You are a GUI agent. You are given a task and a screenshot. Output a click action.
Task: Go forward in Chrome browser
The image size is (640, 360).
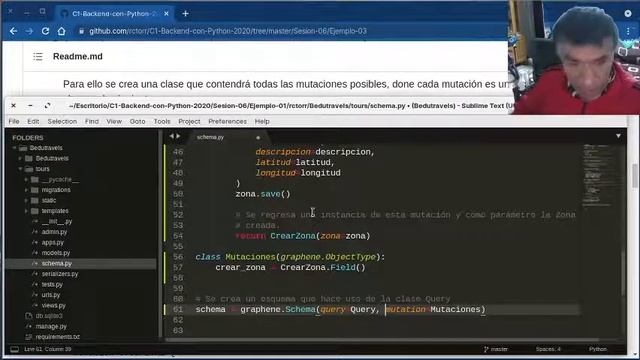(29, 31)
